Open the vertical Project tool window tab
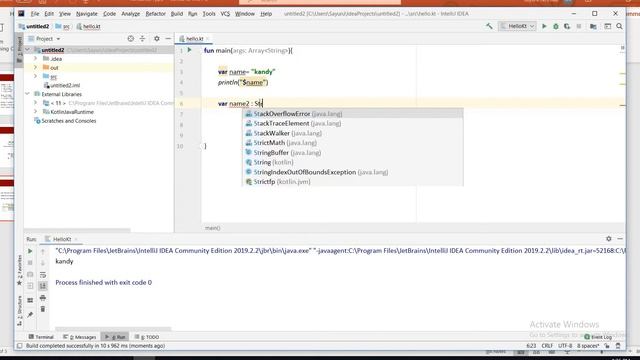The image size is (640, 360). 19,49
